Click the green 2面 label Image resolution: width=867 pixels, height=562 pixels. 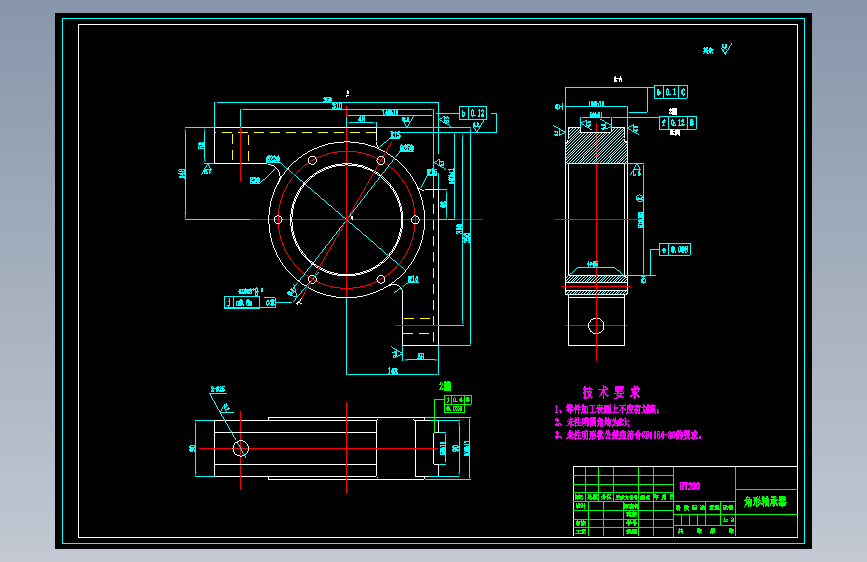(x=445, y=386)
